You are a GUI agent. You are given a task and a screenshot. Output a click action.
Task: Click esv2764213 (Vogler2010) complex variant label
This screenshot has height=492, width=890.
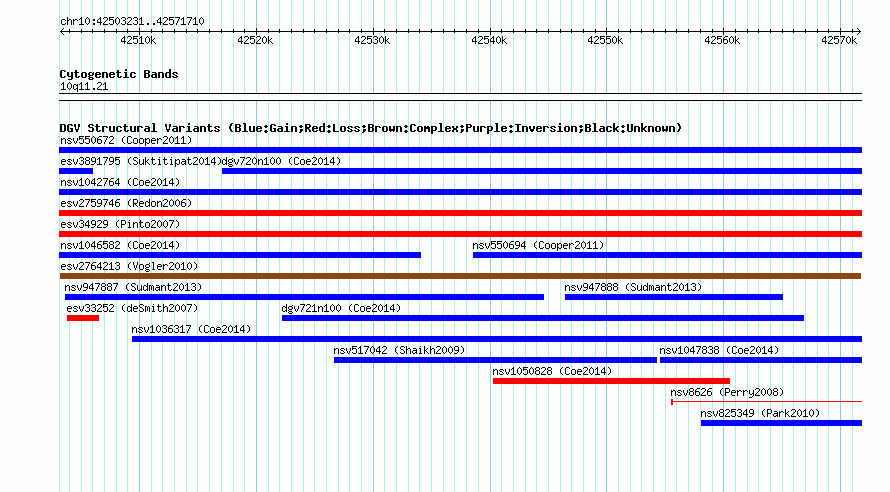click(129, 266)
